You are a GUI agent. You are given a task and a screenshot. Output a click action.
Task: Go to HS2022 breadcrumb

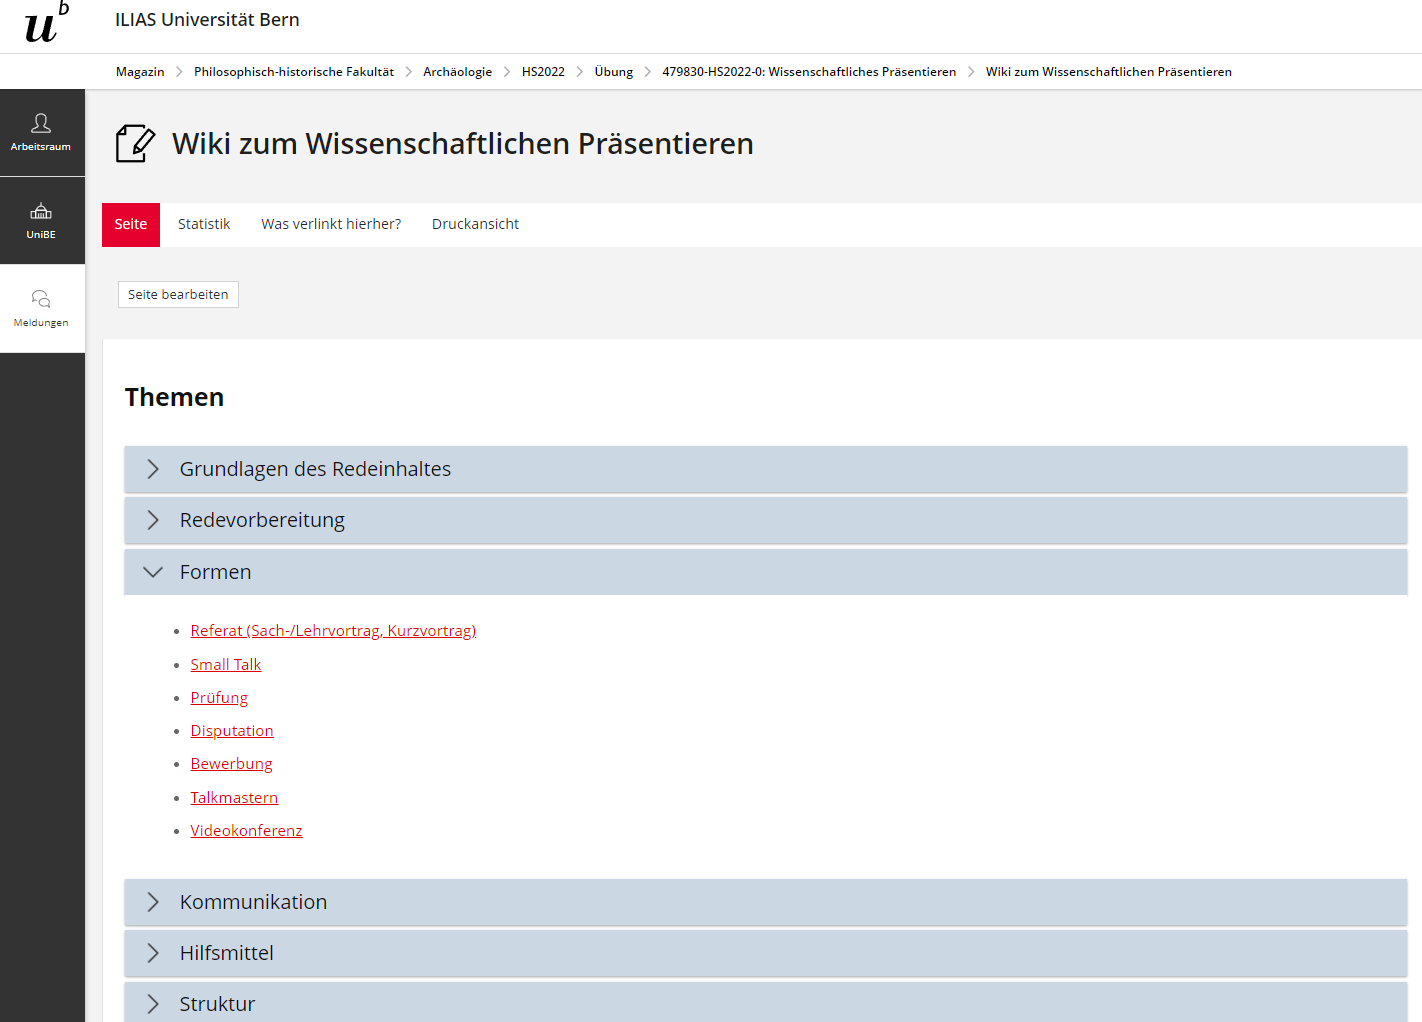click(543, 72)
